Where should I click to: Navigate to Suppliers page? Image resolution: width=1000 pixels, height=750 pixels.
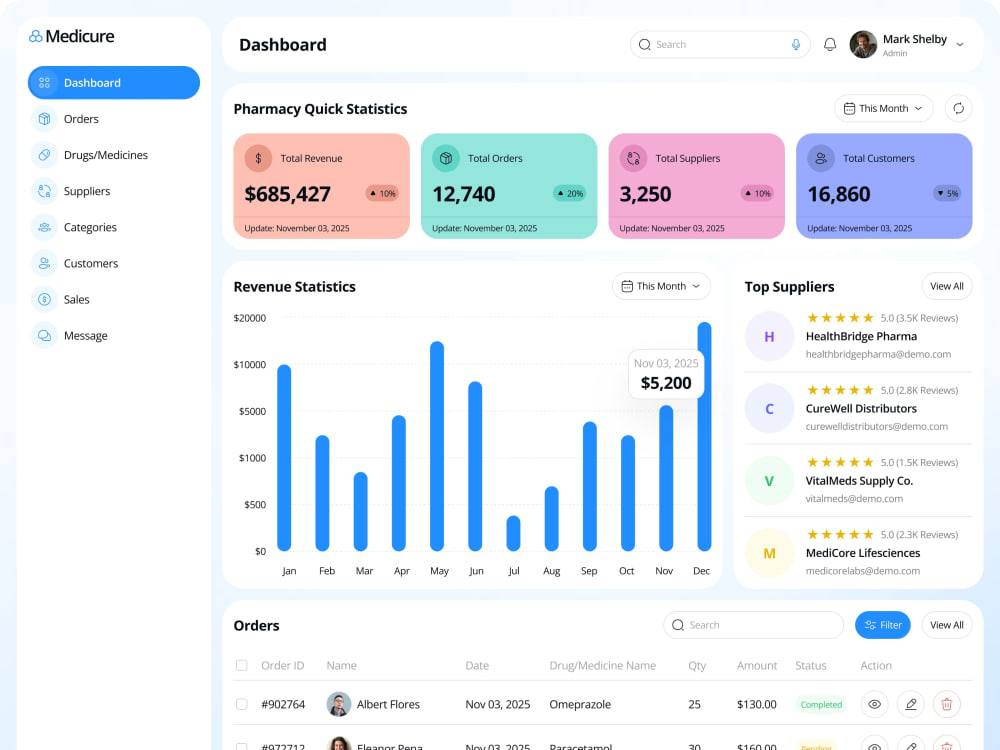(x=87, y=191)
